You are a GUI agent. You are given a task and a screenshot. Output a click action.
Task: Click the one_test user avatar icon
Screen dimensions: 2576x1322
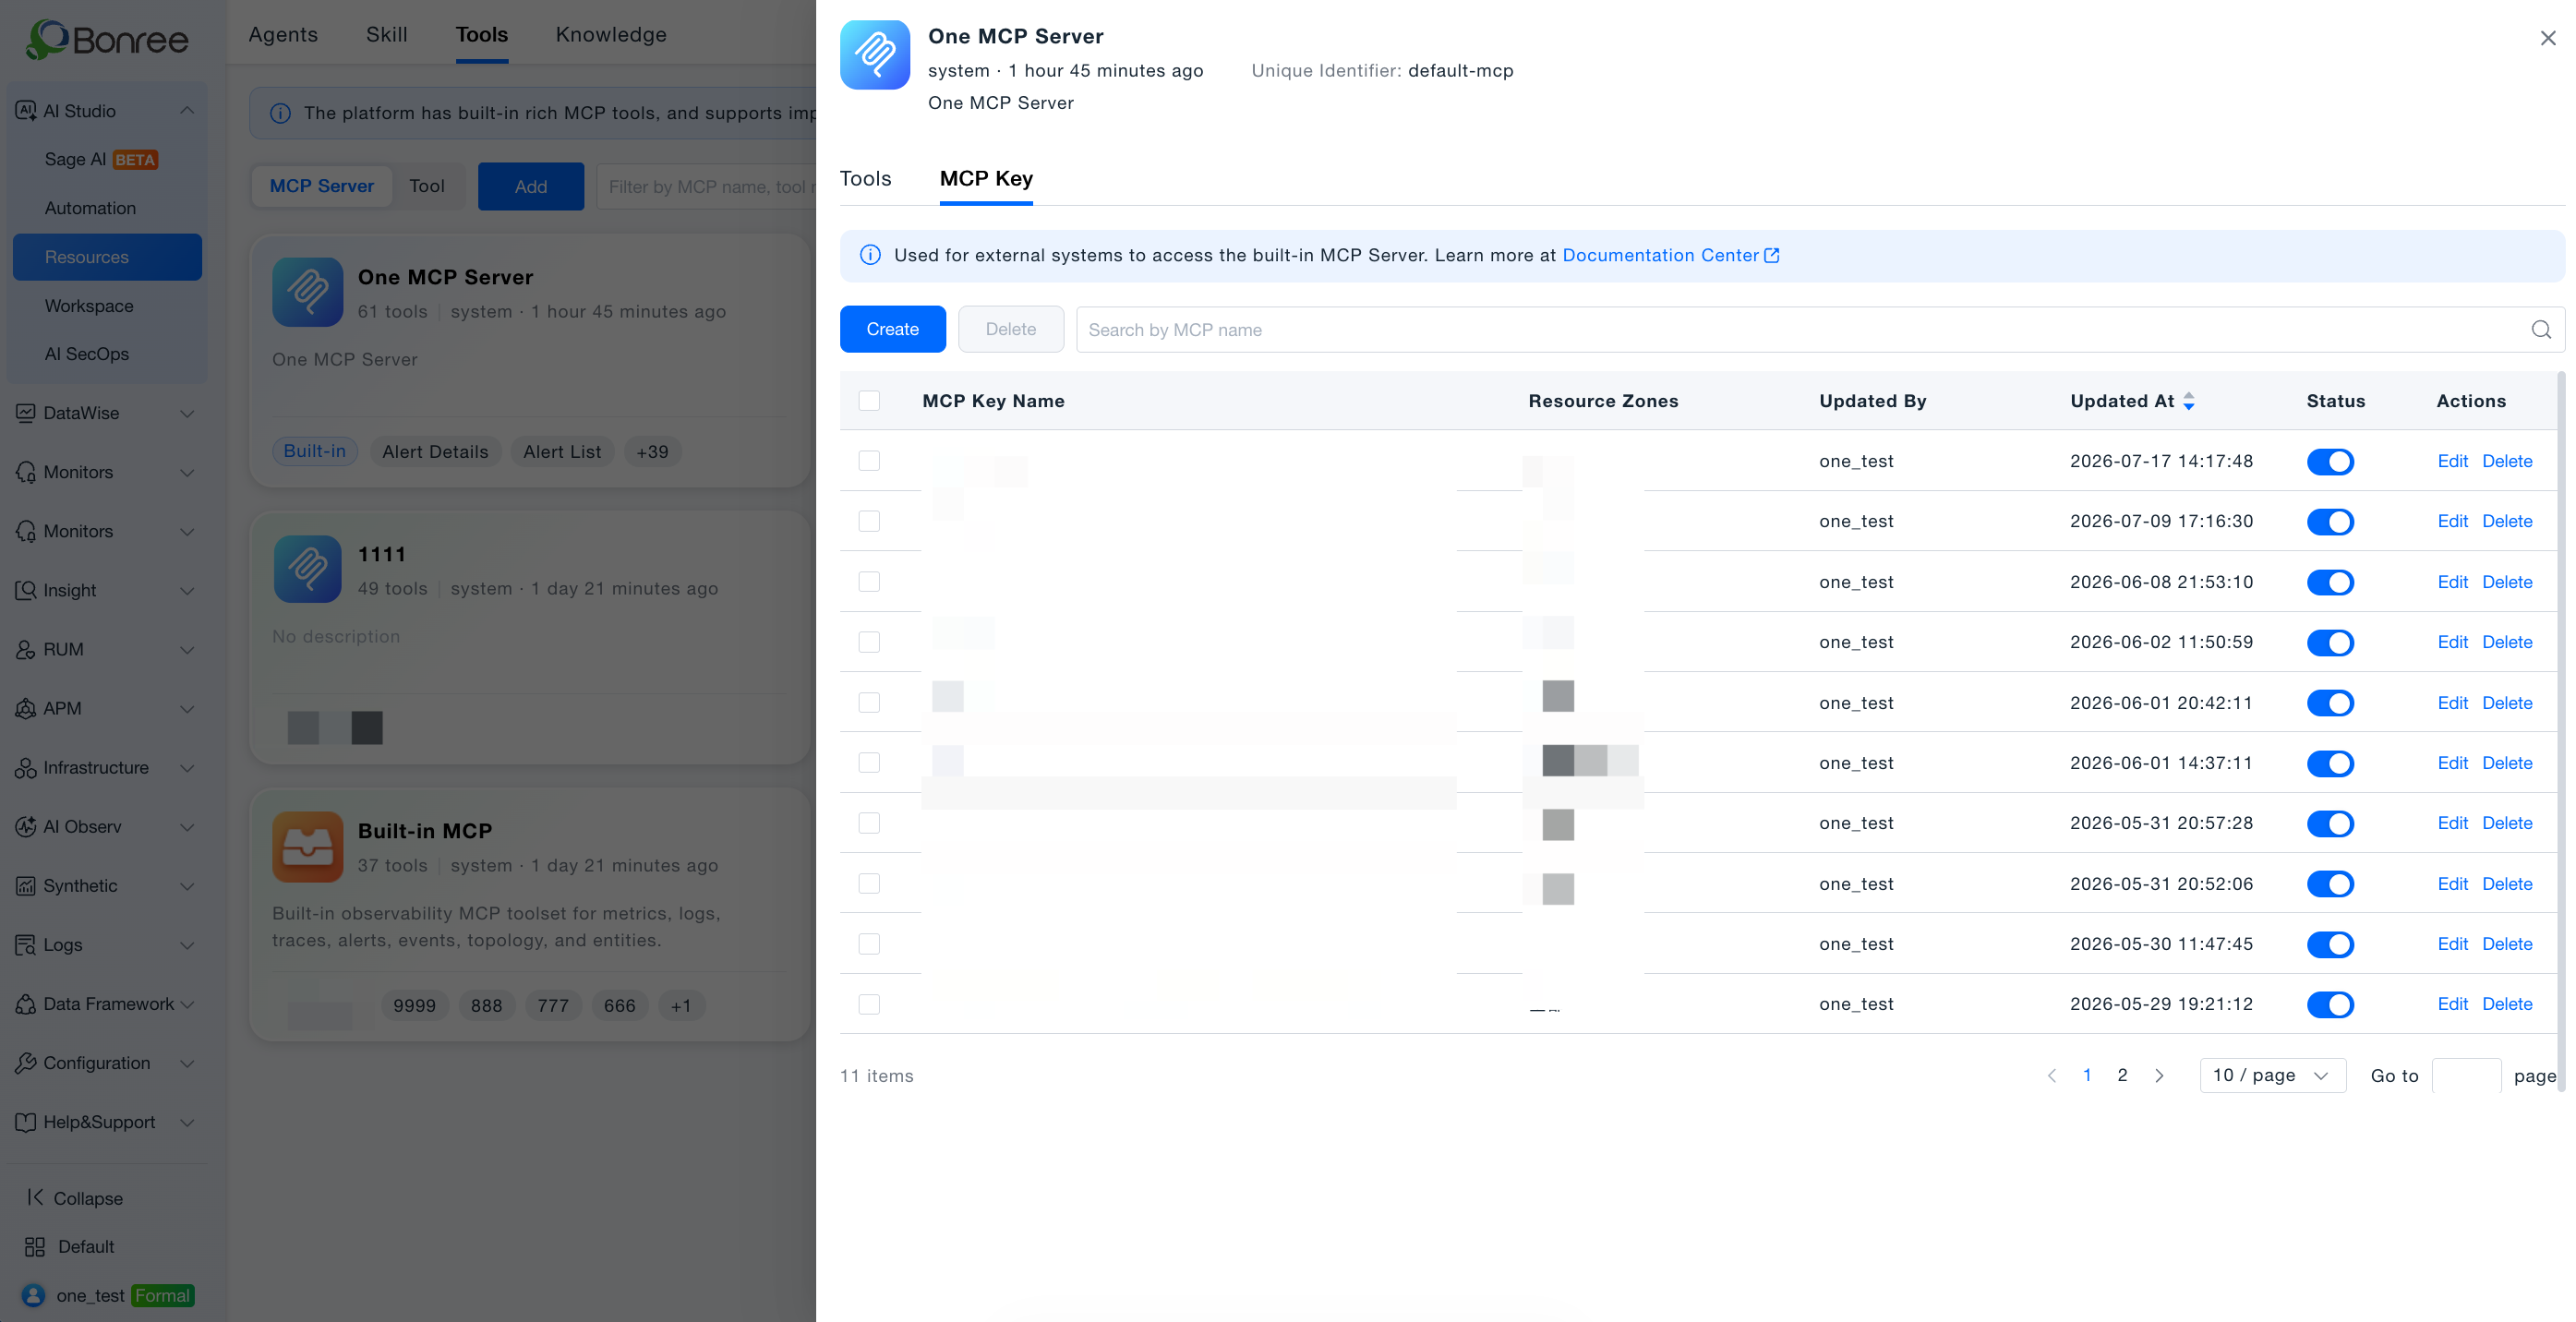(33, 1295)
